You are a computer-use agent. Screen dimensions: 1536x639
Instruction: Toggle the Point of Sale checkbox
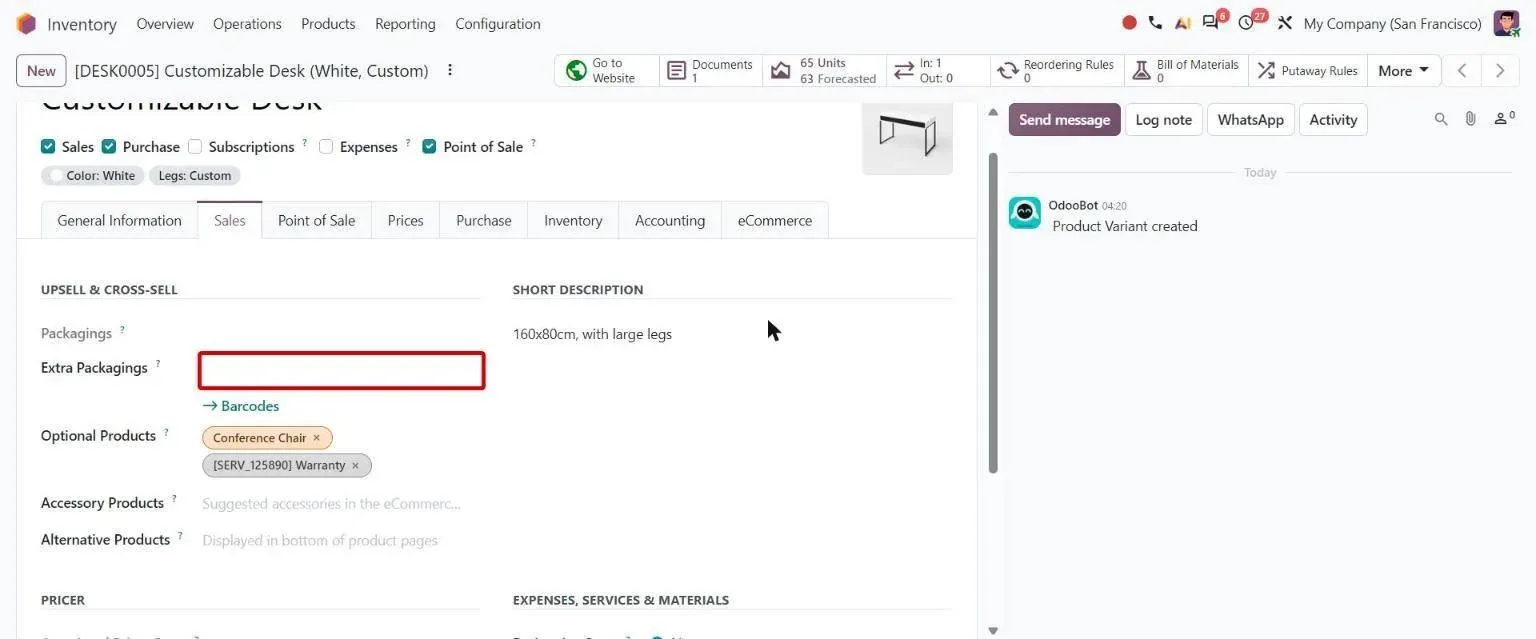click(429, 146)
